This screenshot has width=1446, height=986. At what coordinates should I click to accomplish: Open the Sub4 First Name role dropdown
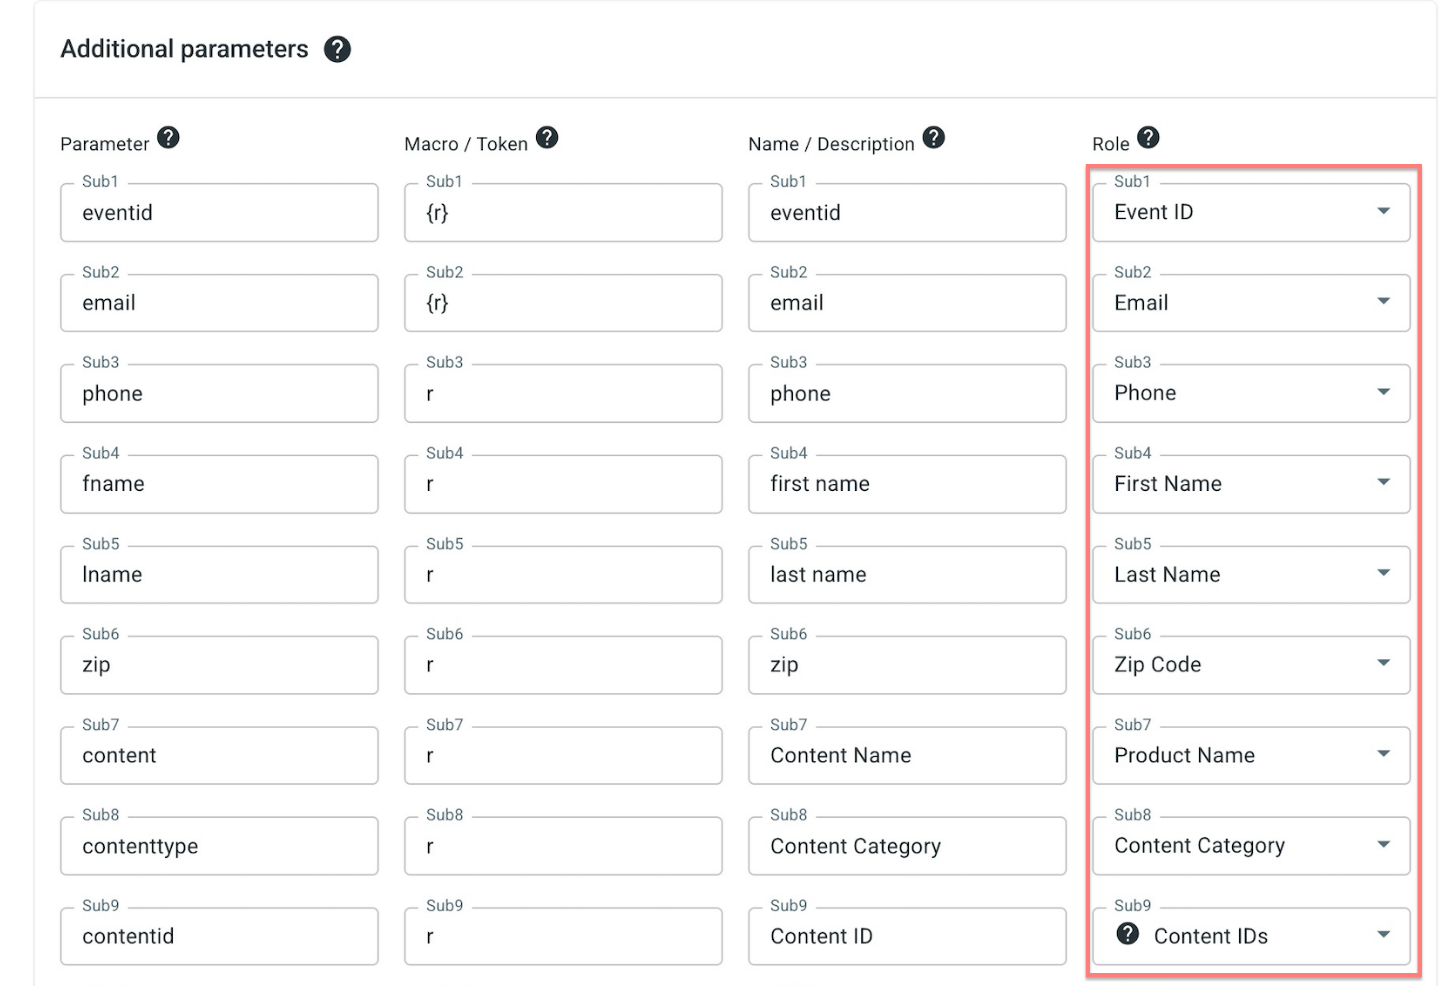[1251, 484]
